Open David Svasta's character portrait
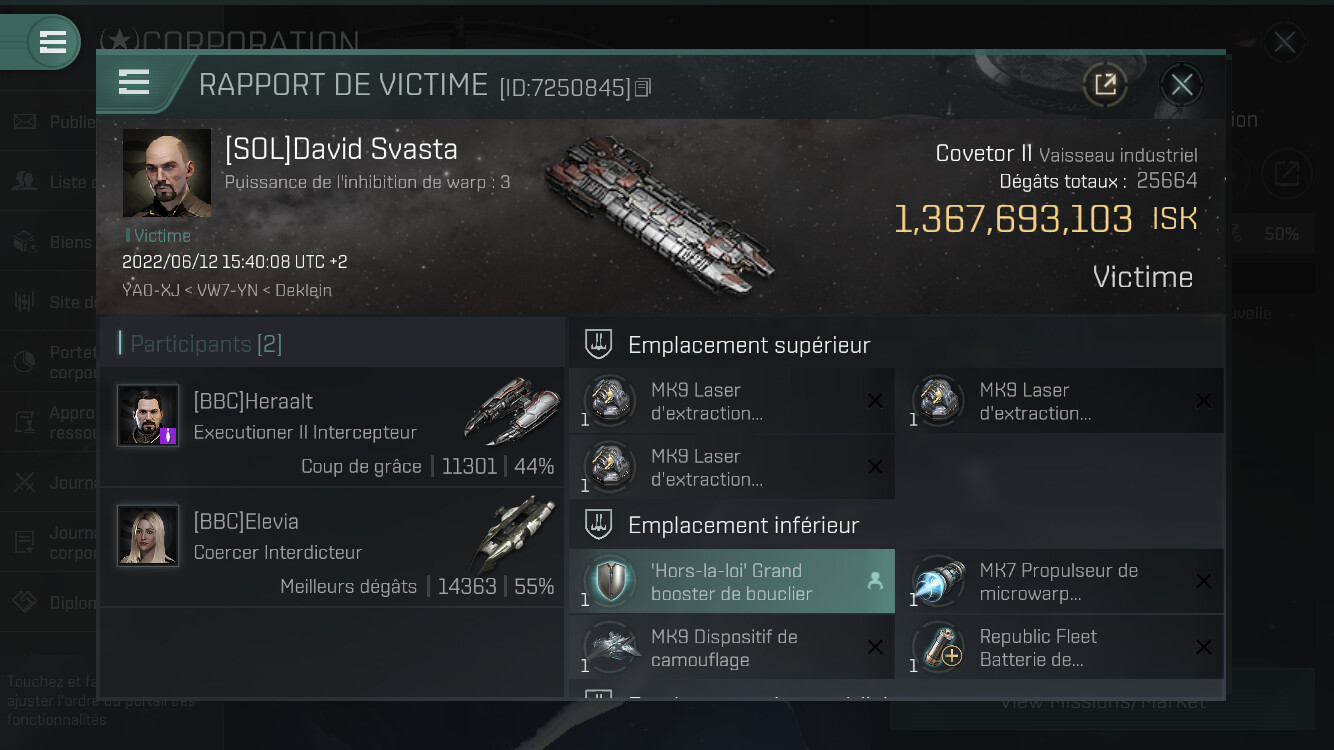Viewport: 1334px width, 750px height. click(x=166, y=173)
